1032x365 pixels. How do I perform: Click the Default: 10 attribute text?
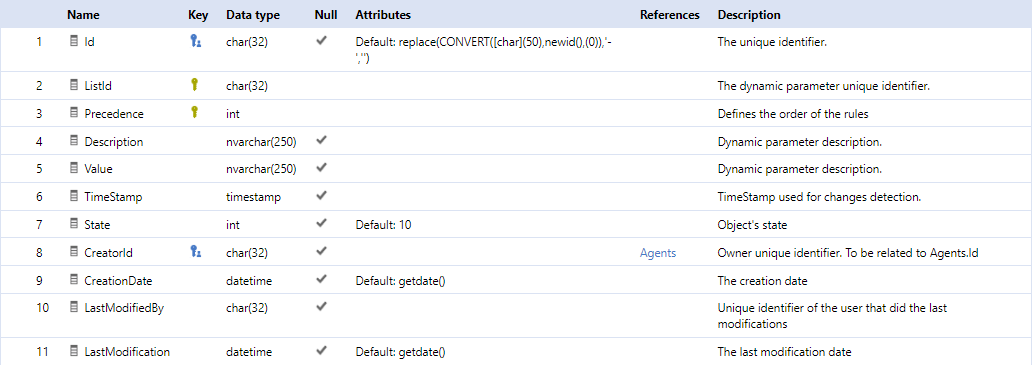pos(384,225)
